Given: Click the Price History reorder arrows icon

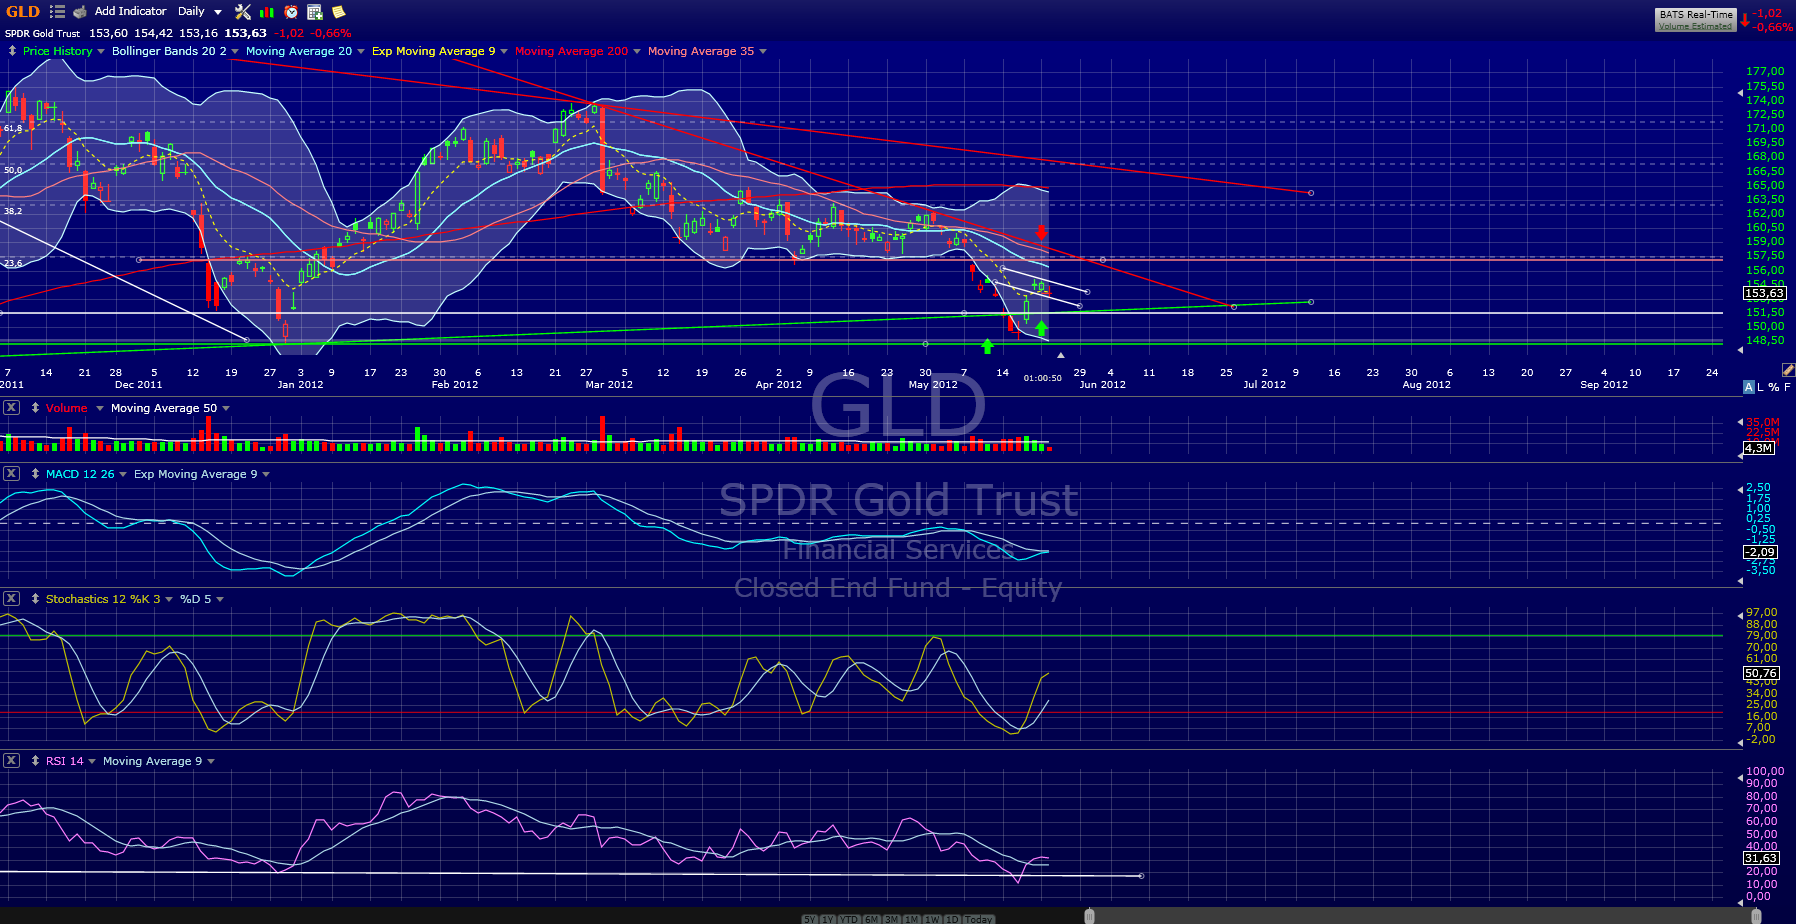Looking at the screenshot, I should pyautogui.click(x=12, y=51).
